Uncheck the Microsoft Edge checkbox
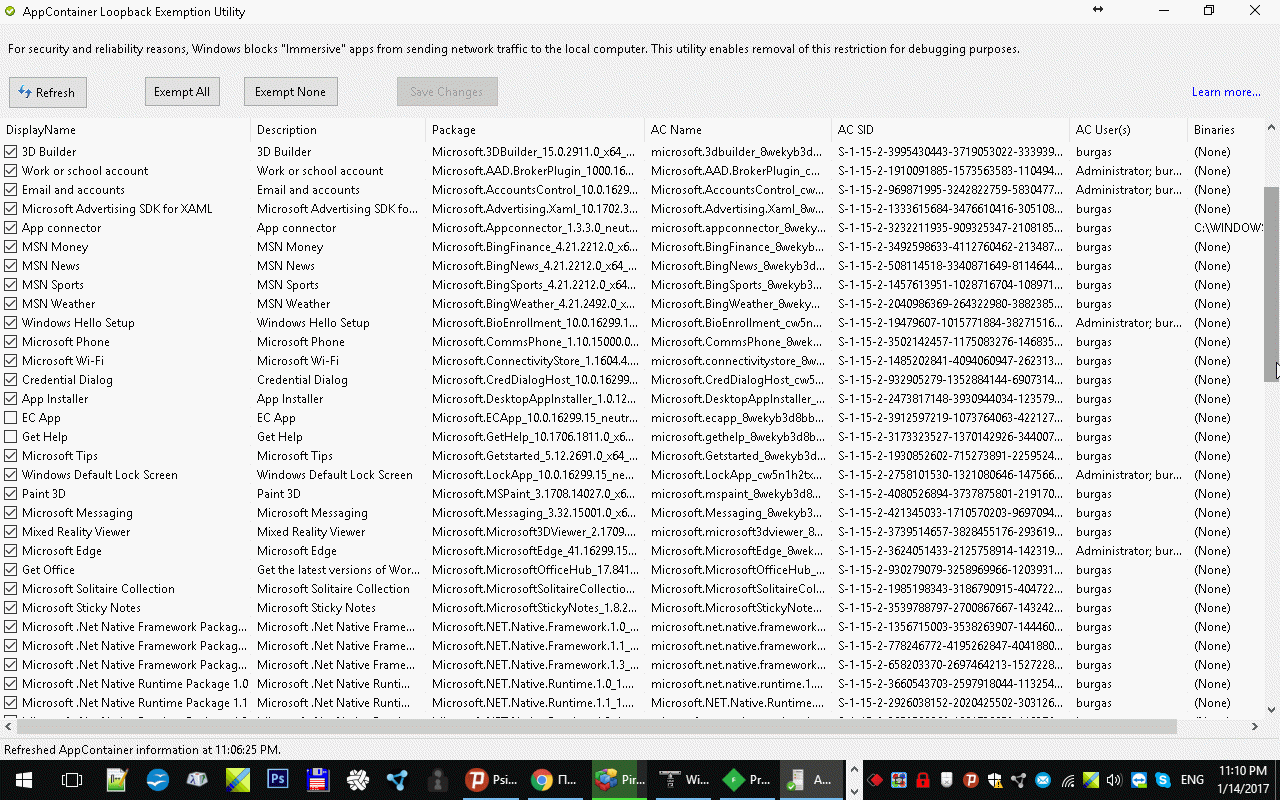1280x800 pixels. click(x=11, y=551)
